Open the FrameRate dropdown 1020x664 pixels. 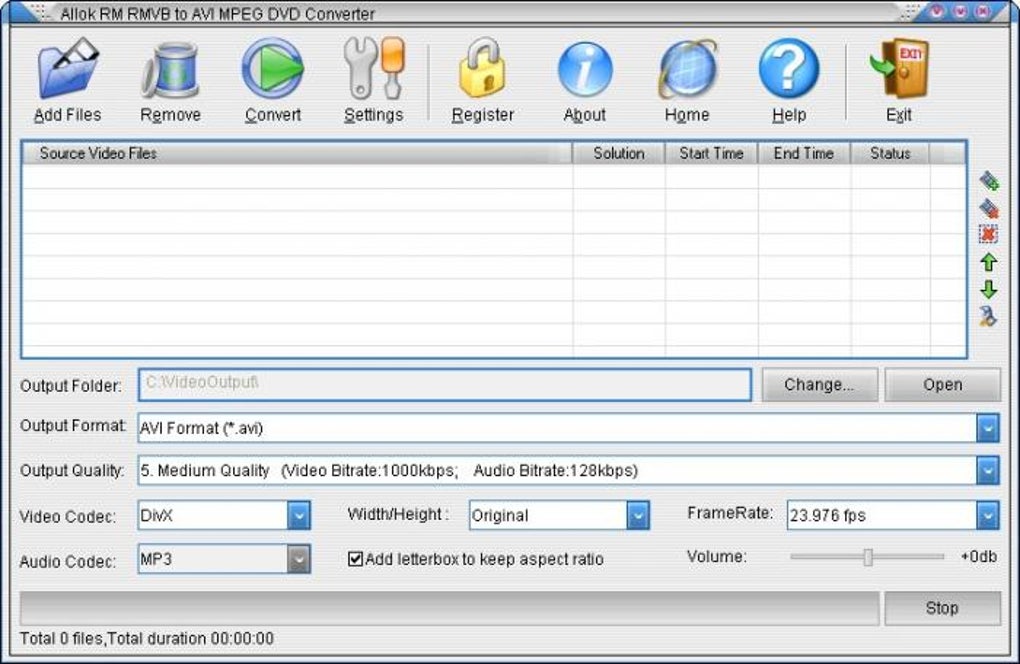pyautogui.click(x=987, y=516)
